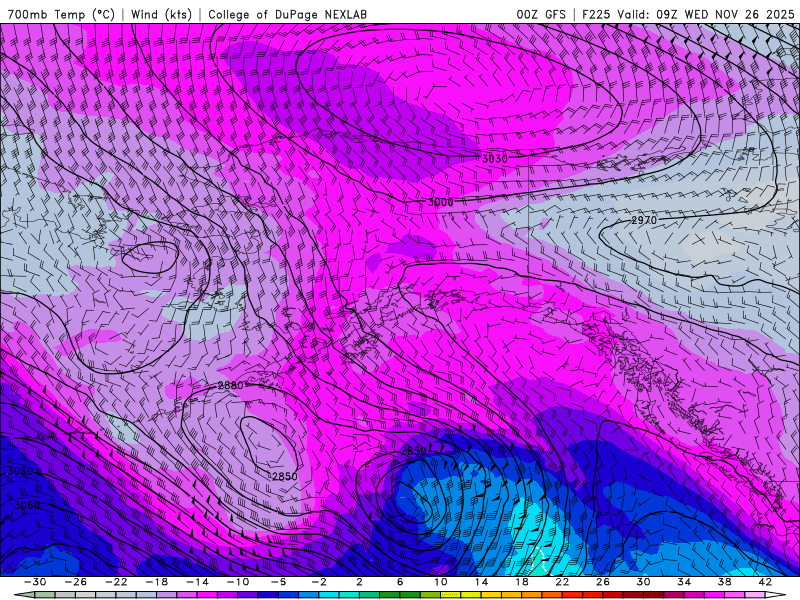Viewport: 800px width, 600px height.
Task: Click the −18 colorbar tick label
Action: tap(157, 582)
